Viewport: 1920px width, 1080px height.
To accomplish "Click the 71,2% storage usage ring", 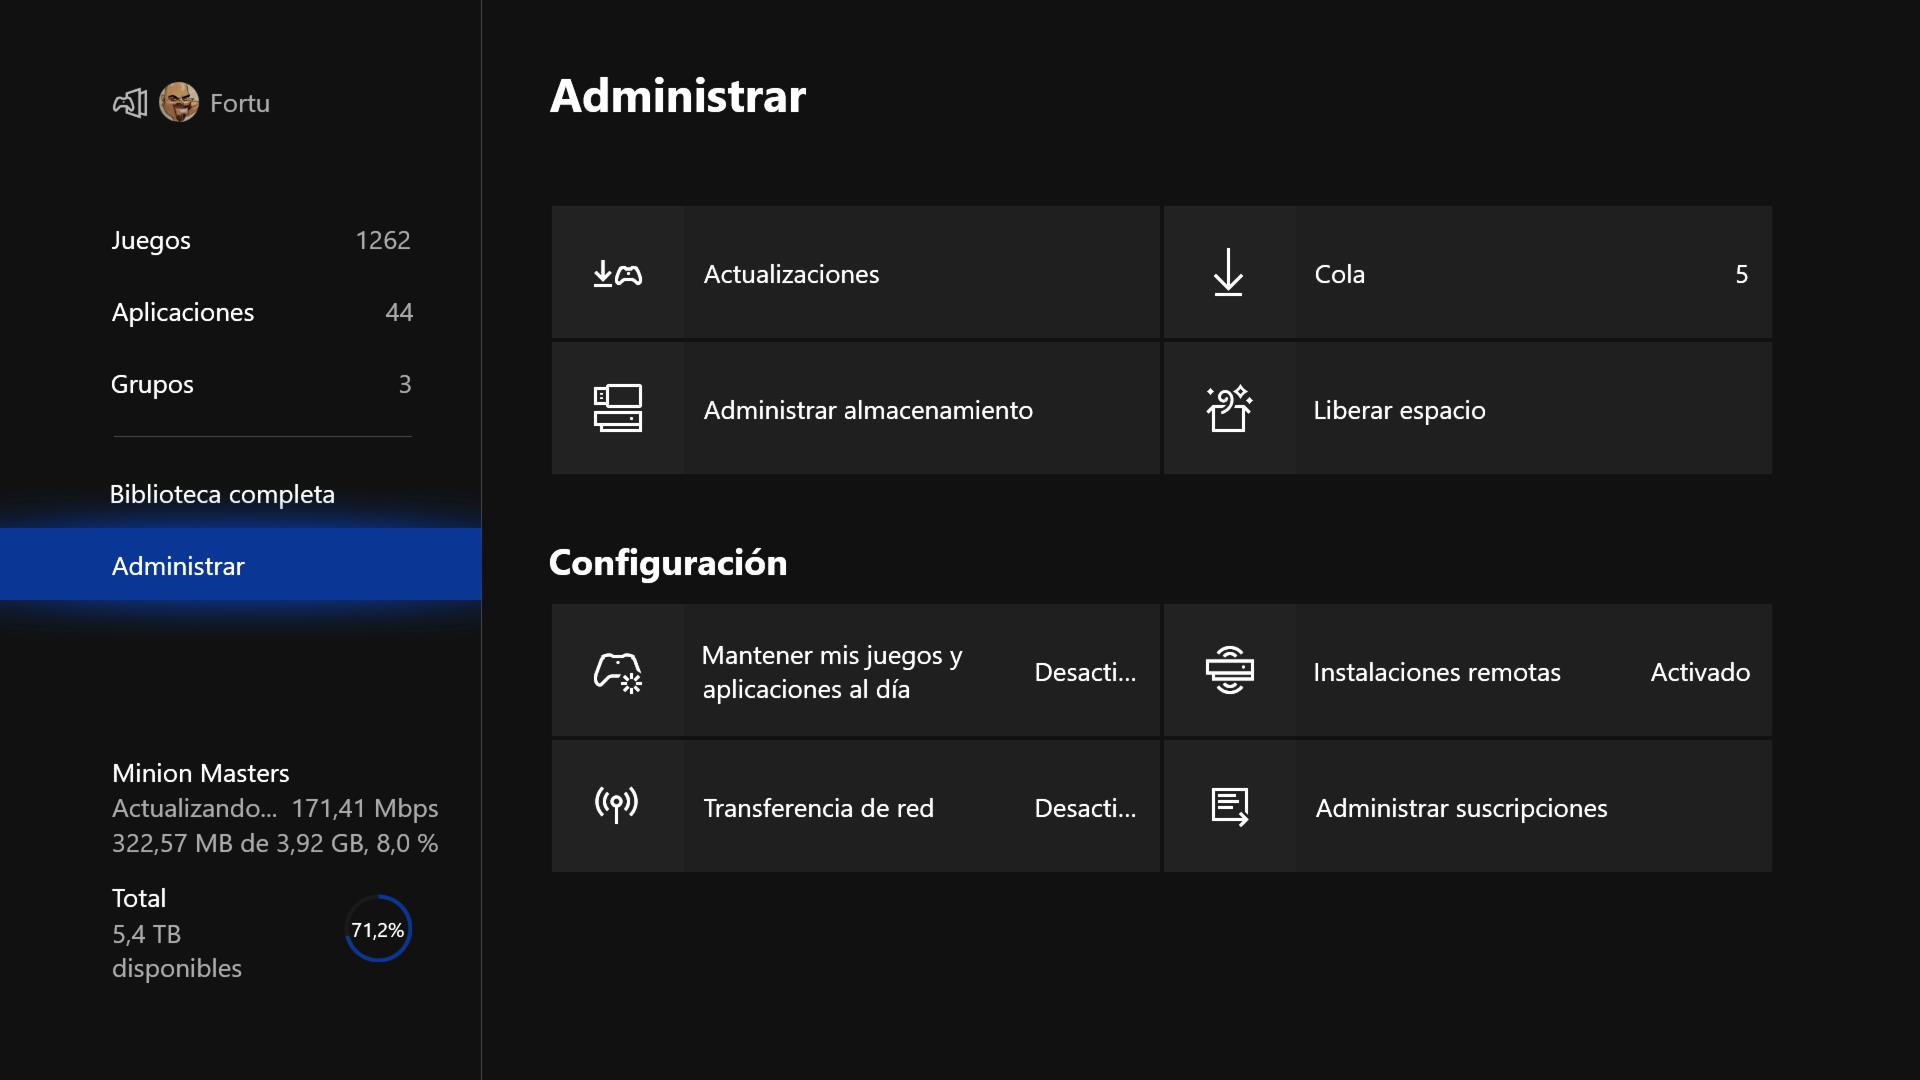I will coord(378,929).
